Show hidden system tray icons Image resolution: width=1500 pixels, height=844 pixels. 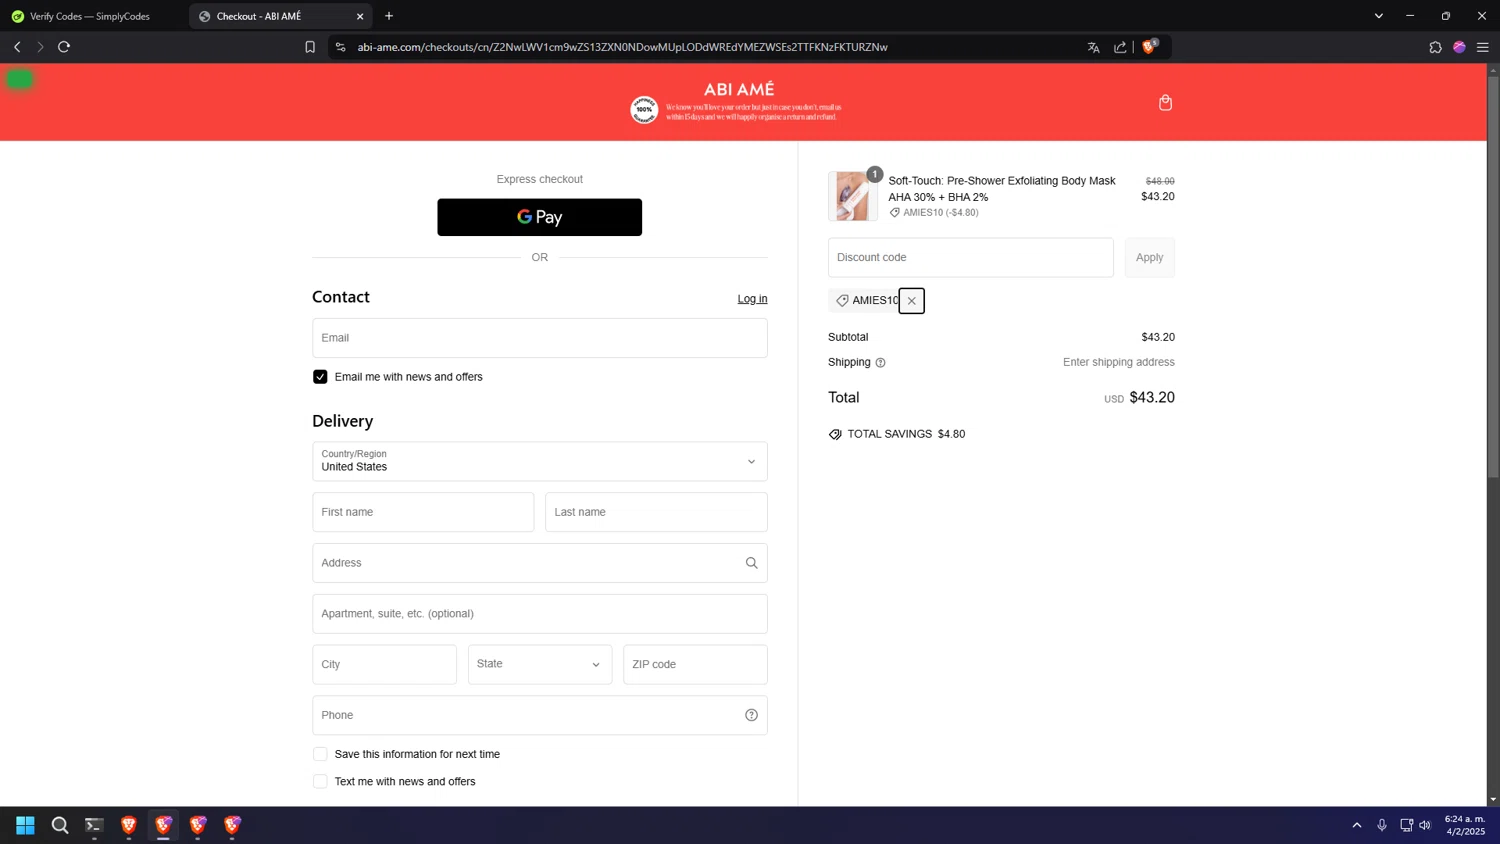click(x=1357, y=825)
